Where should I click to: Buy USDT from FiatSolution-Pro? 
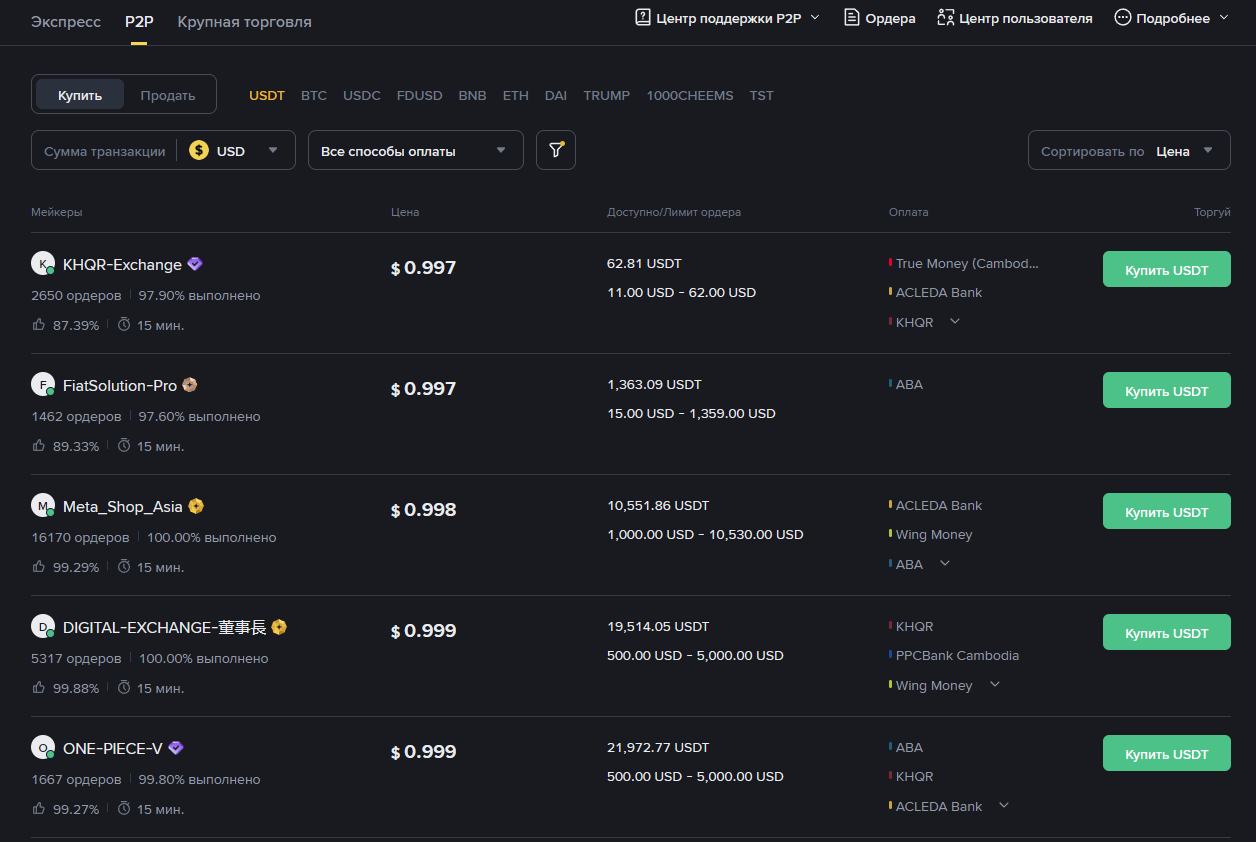pyautogui.click(x=1166, y=391)
